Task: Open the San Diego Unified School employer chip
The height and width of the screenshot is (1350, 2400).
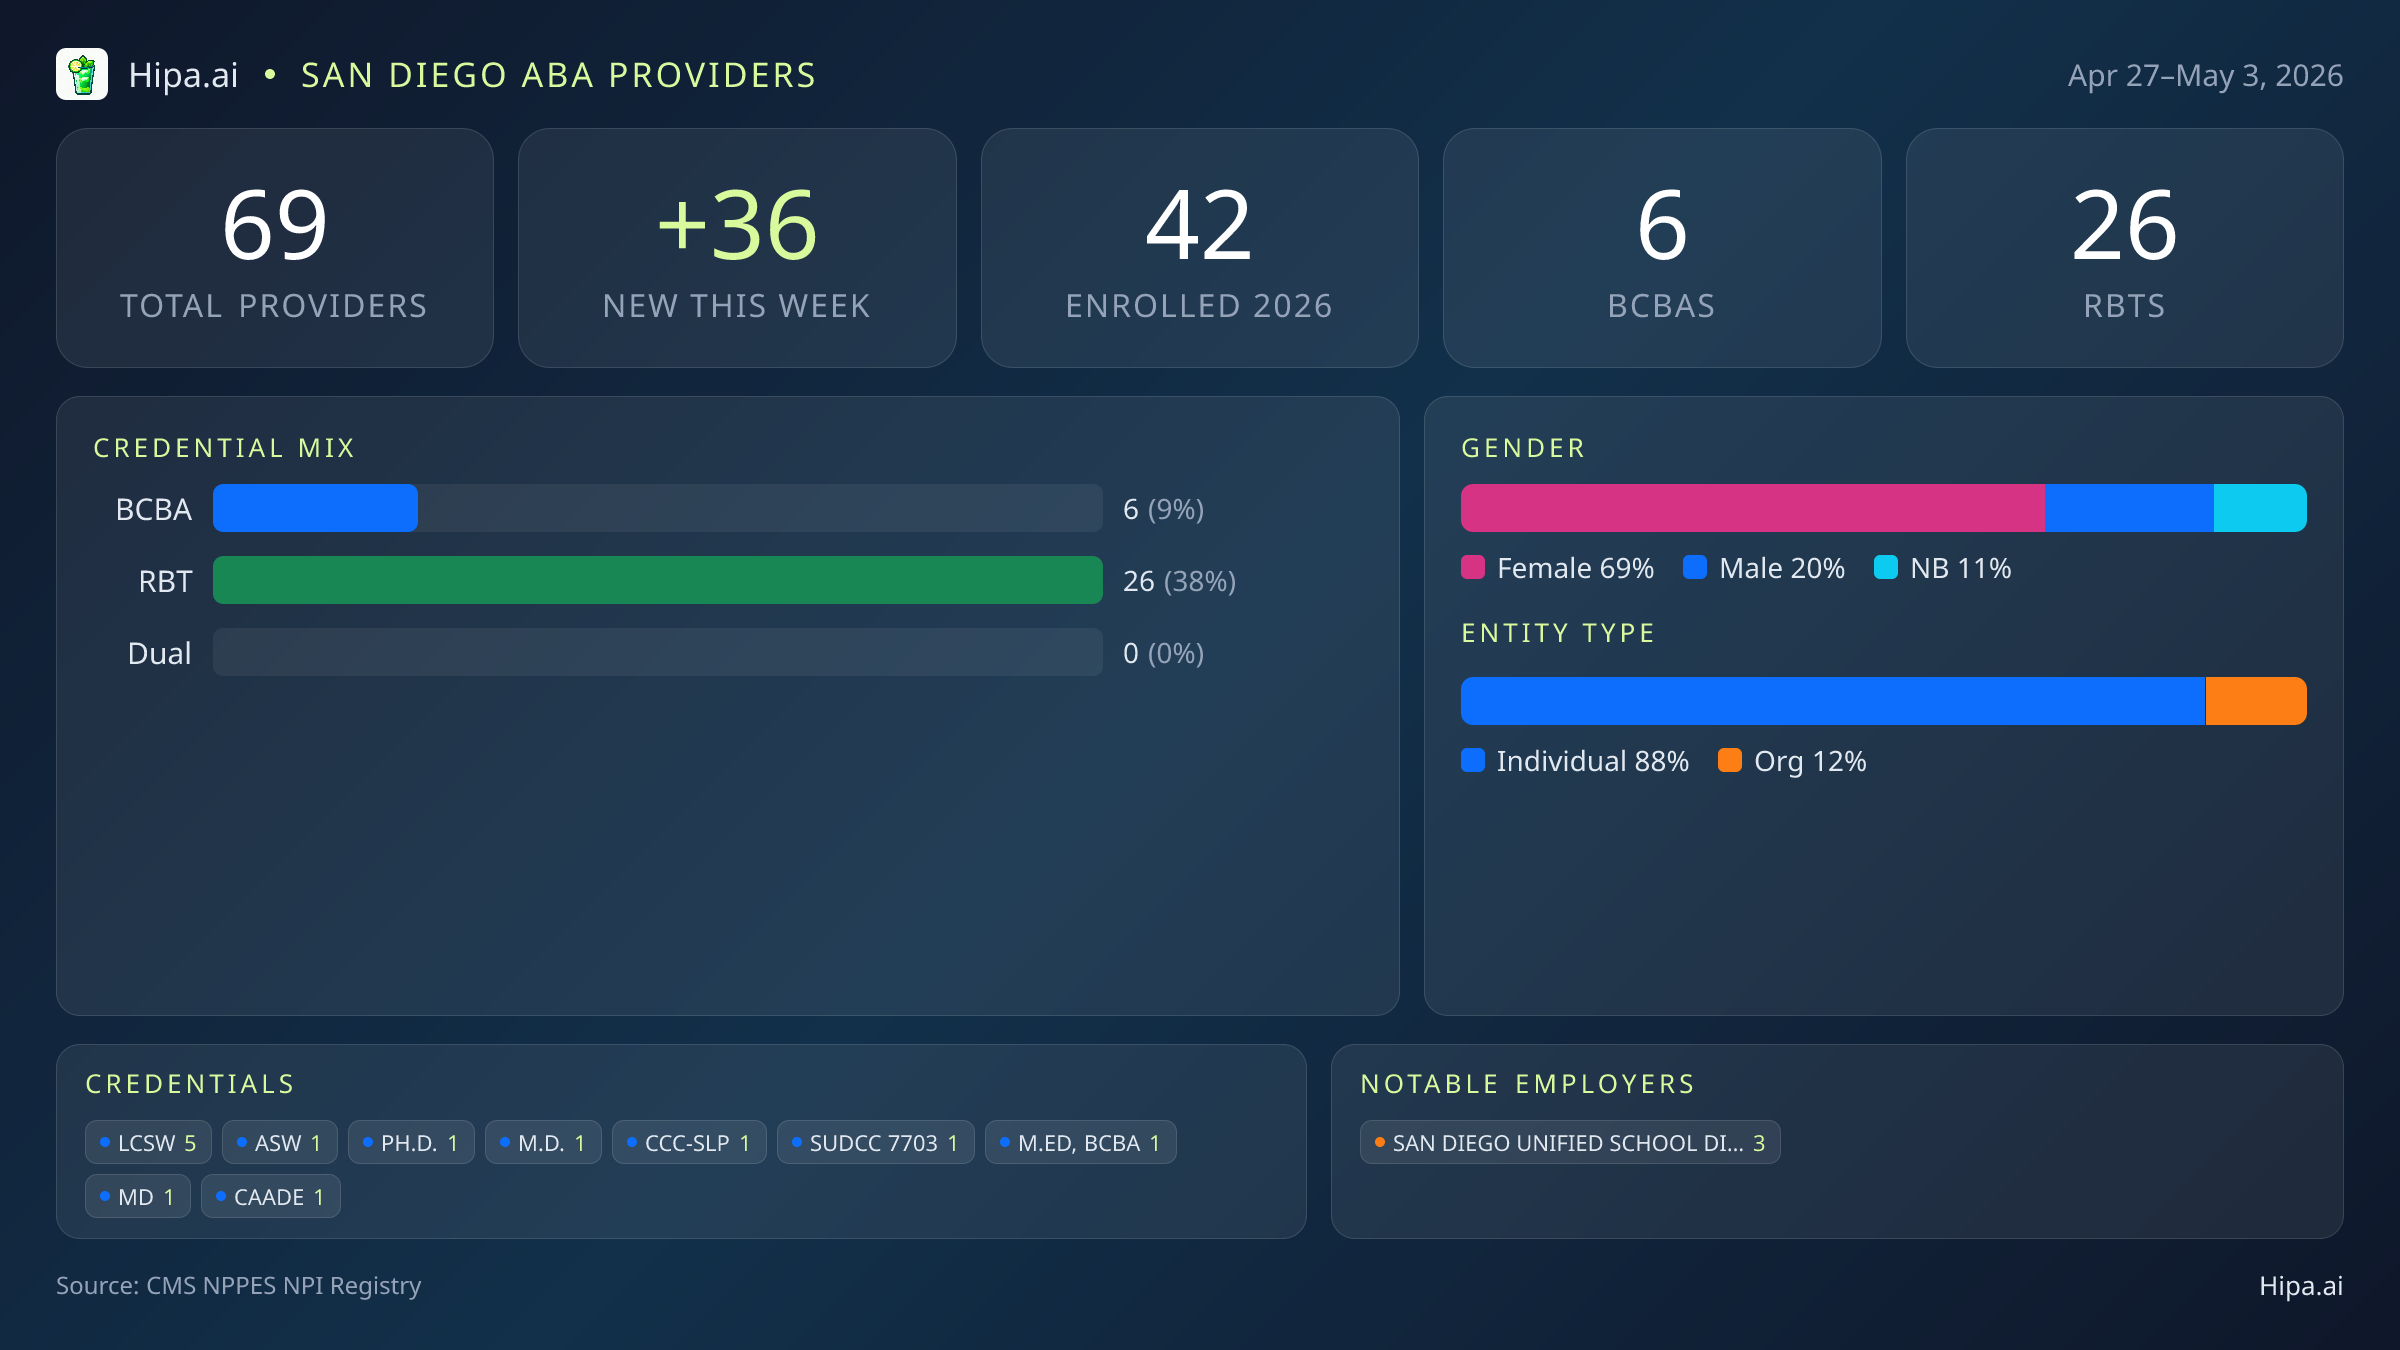Action: click(x=1570, y=1142)
